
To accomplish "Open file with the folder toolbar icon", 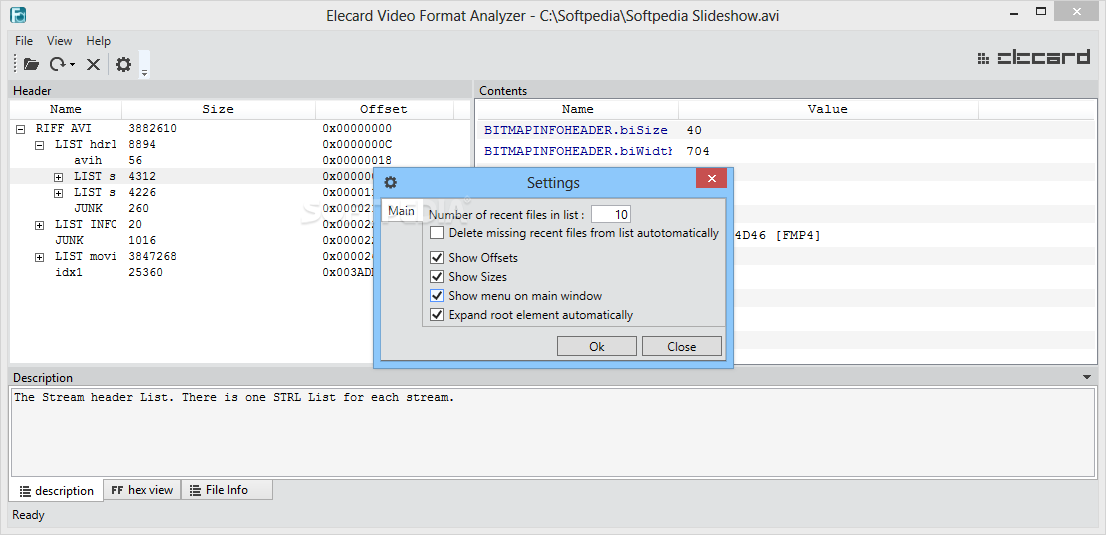I will pyautogui.click(x=31, y=64).
